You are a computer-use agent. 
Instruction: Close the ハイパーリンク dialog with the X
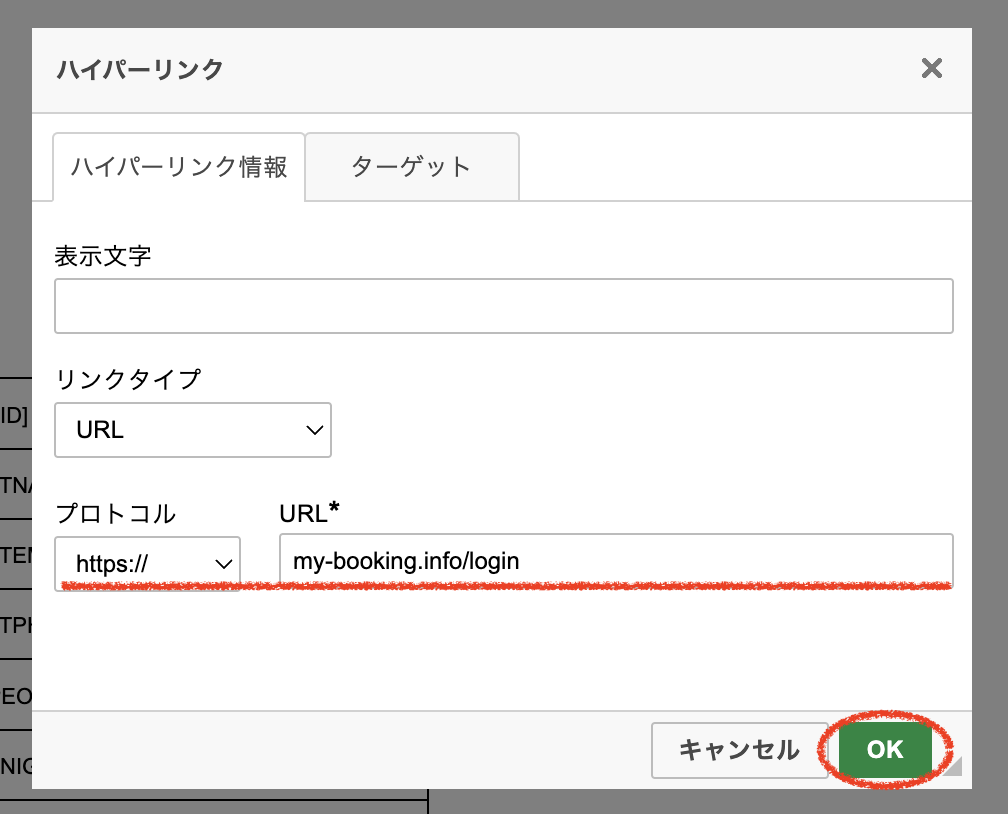click(931, 69)
